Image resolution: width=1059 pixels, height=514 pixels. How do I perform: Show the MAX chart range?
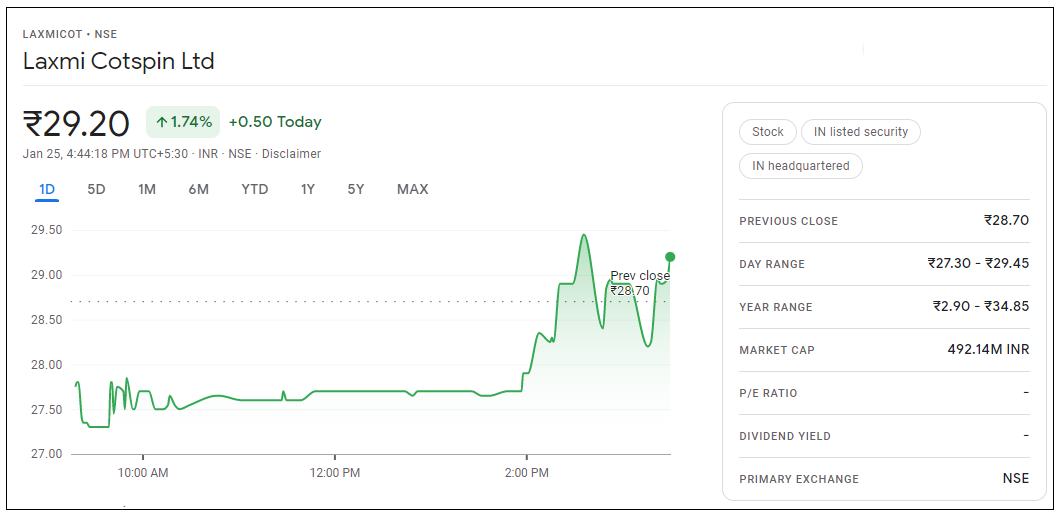413,190
